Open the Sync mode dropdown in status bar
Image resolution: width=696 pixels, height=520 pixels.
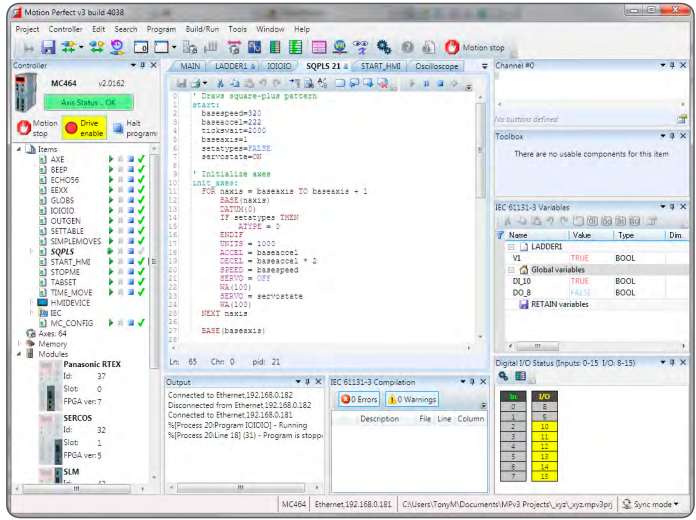(x=651, y=504)
